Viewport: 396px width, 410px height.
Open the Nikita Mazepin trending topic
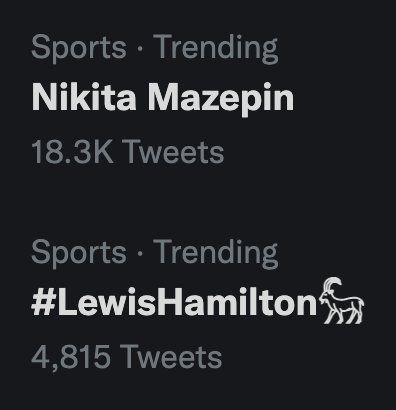click(x=163, y=99)
